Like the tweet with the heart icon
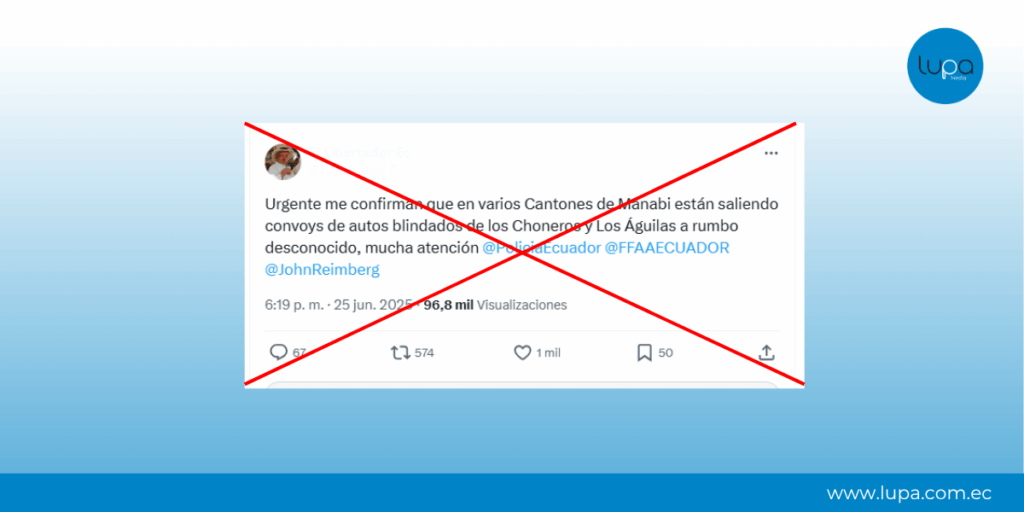This screenshot has width=1024, height=512. tap(522, 353)
